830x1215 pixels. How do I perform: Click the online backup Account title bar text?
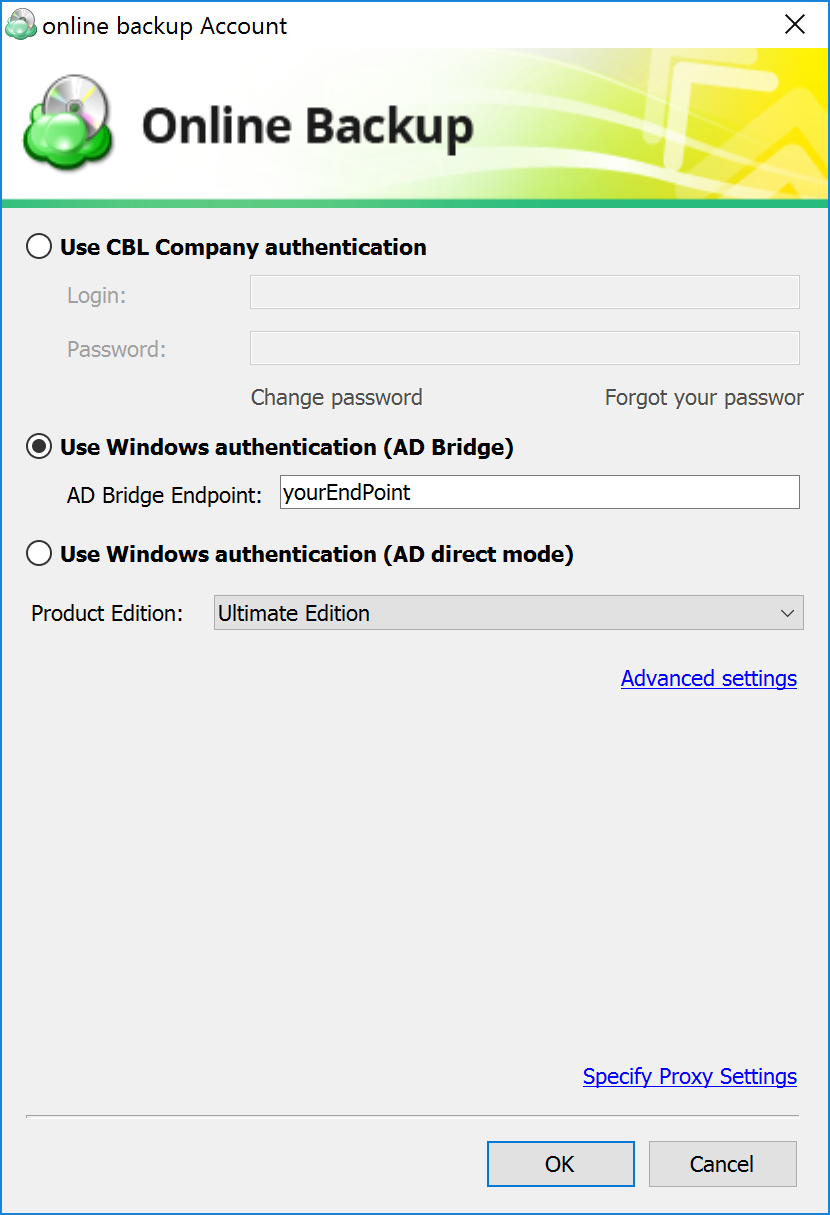pos(165,26)
